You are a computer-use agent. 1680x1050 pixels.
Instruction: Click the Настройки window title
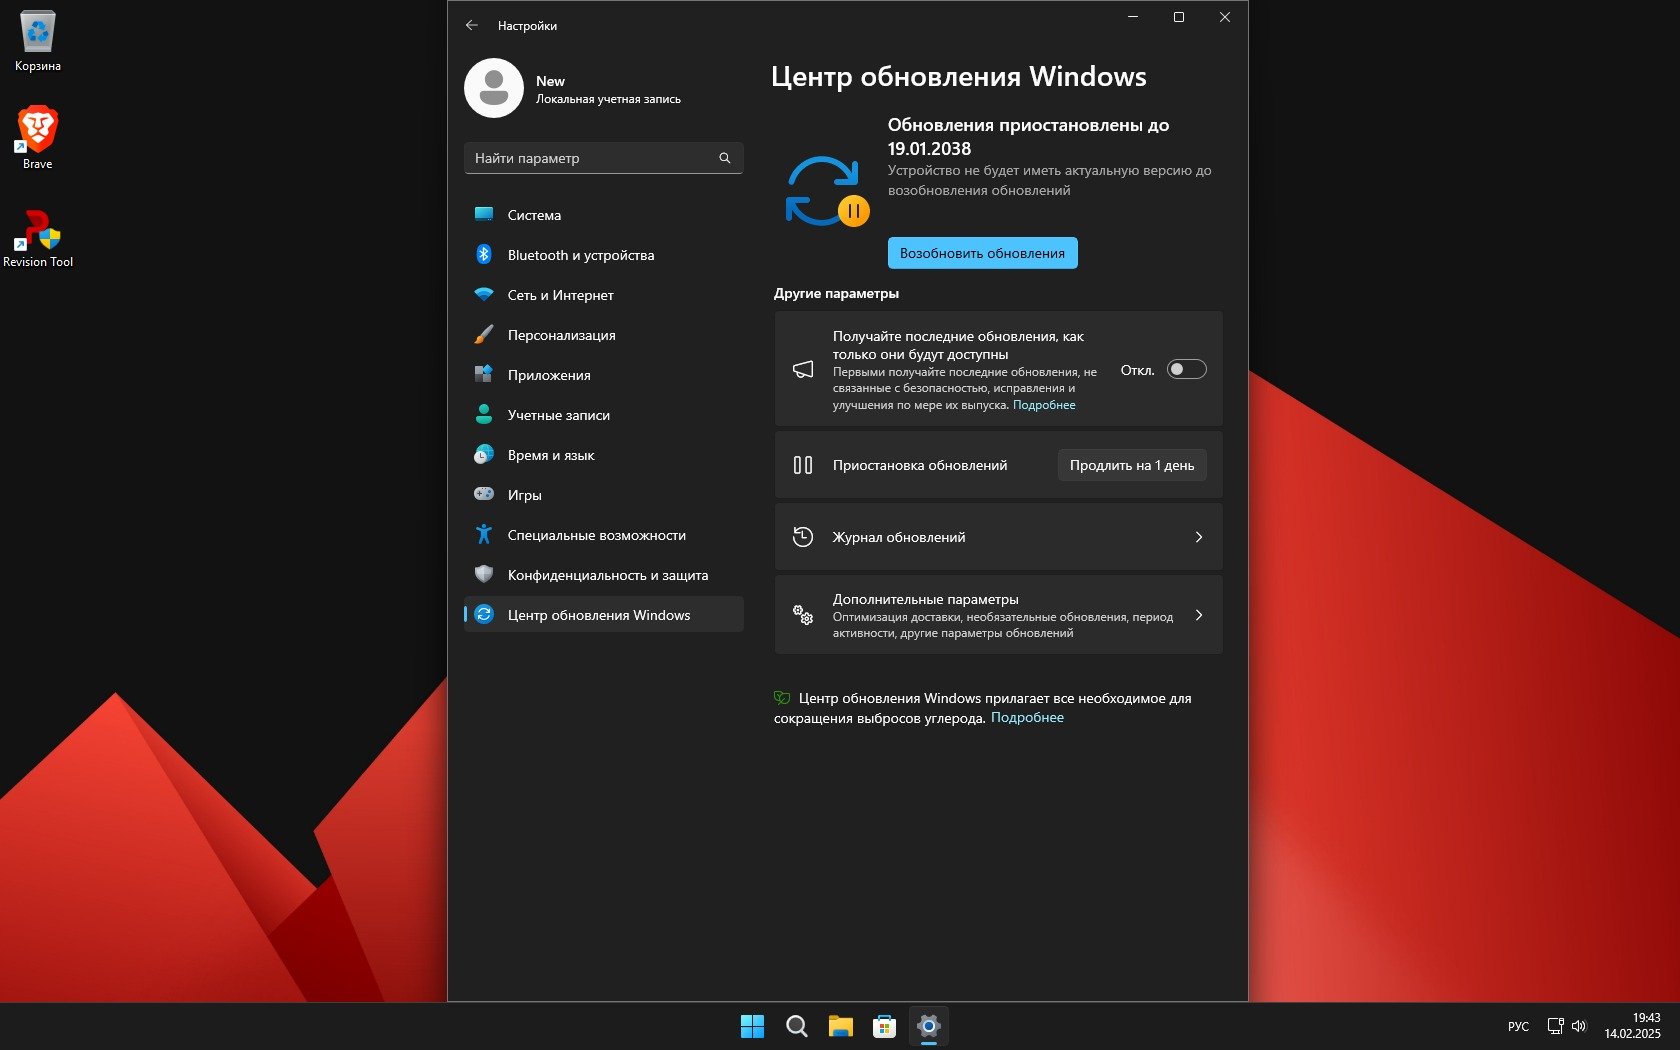527,26
